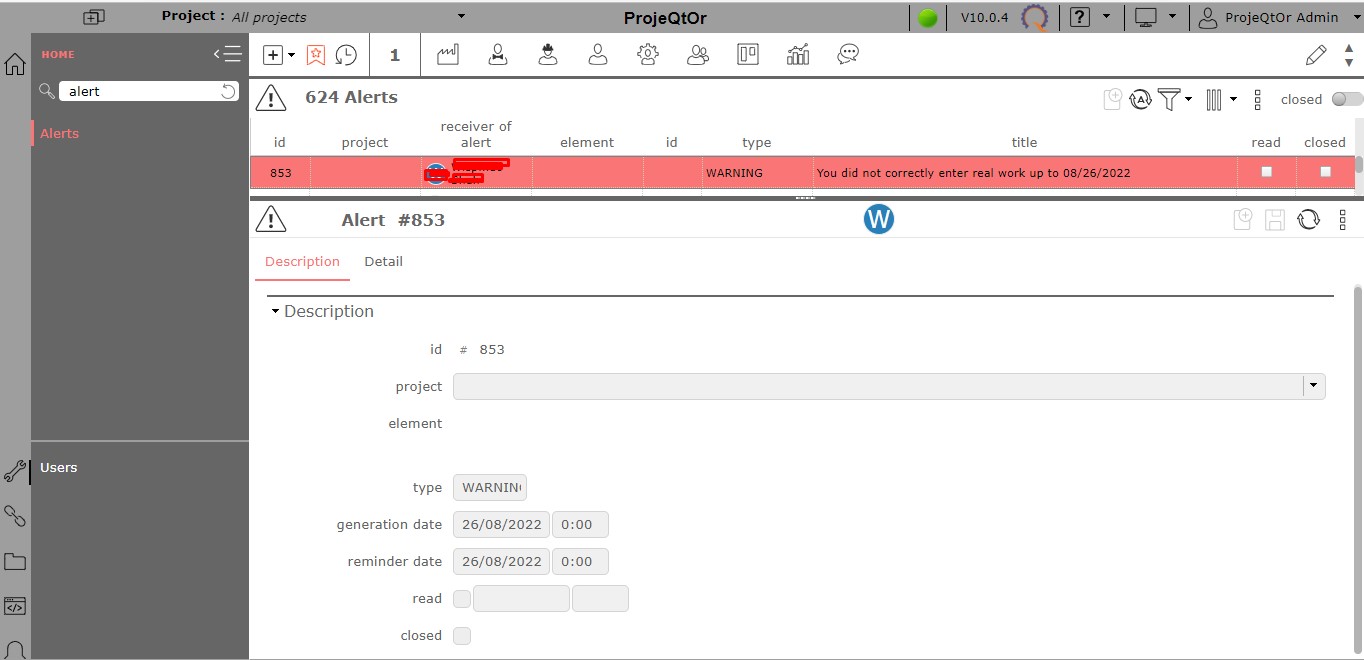The image size is (1364, 660).
Task: Open the recent history clock icon
Action: pos(346,55)
